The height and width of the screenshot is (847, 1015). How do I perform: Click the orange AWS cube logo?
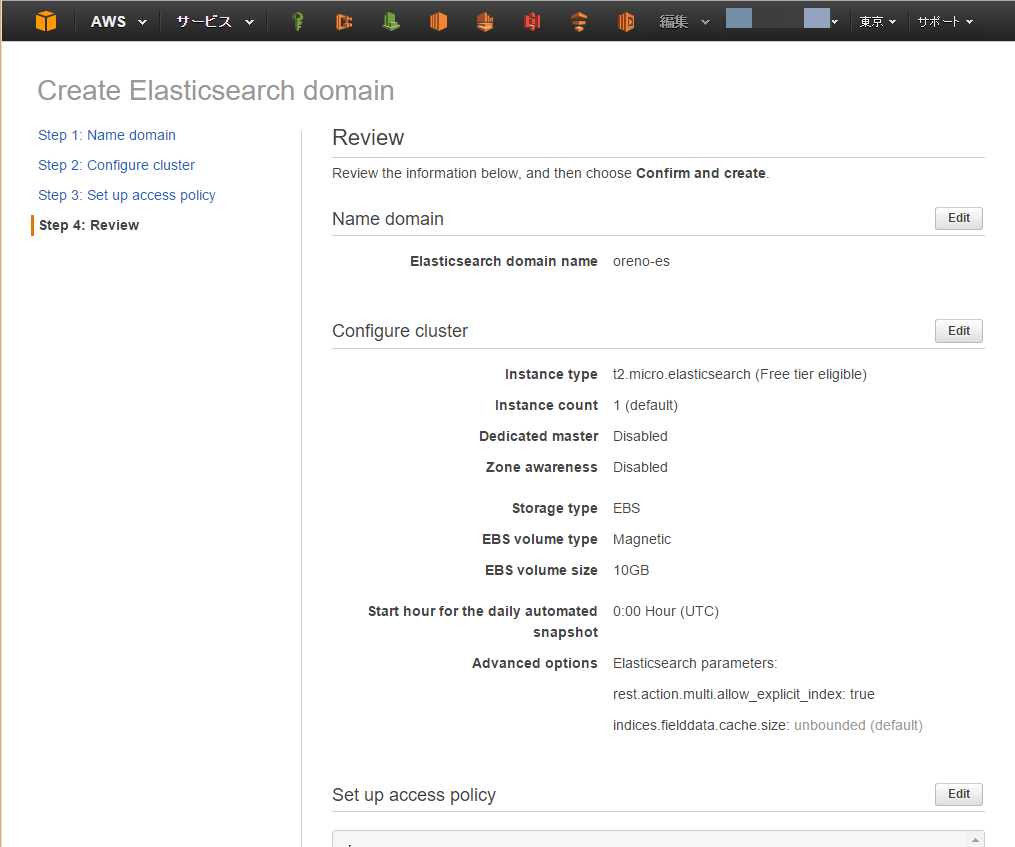point(46,21)
